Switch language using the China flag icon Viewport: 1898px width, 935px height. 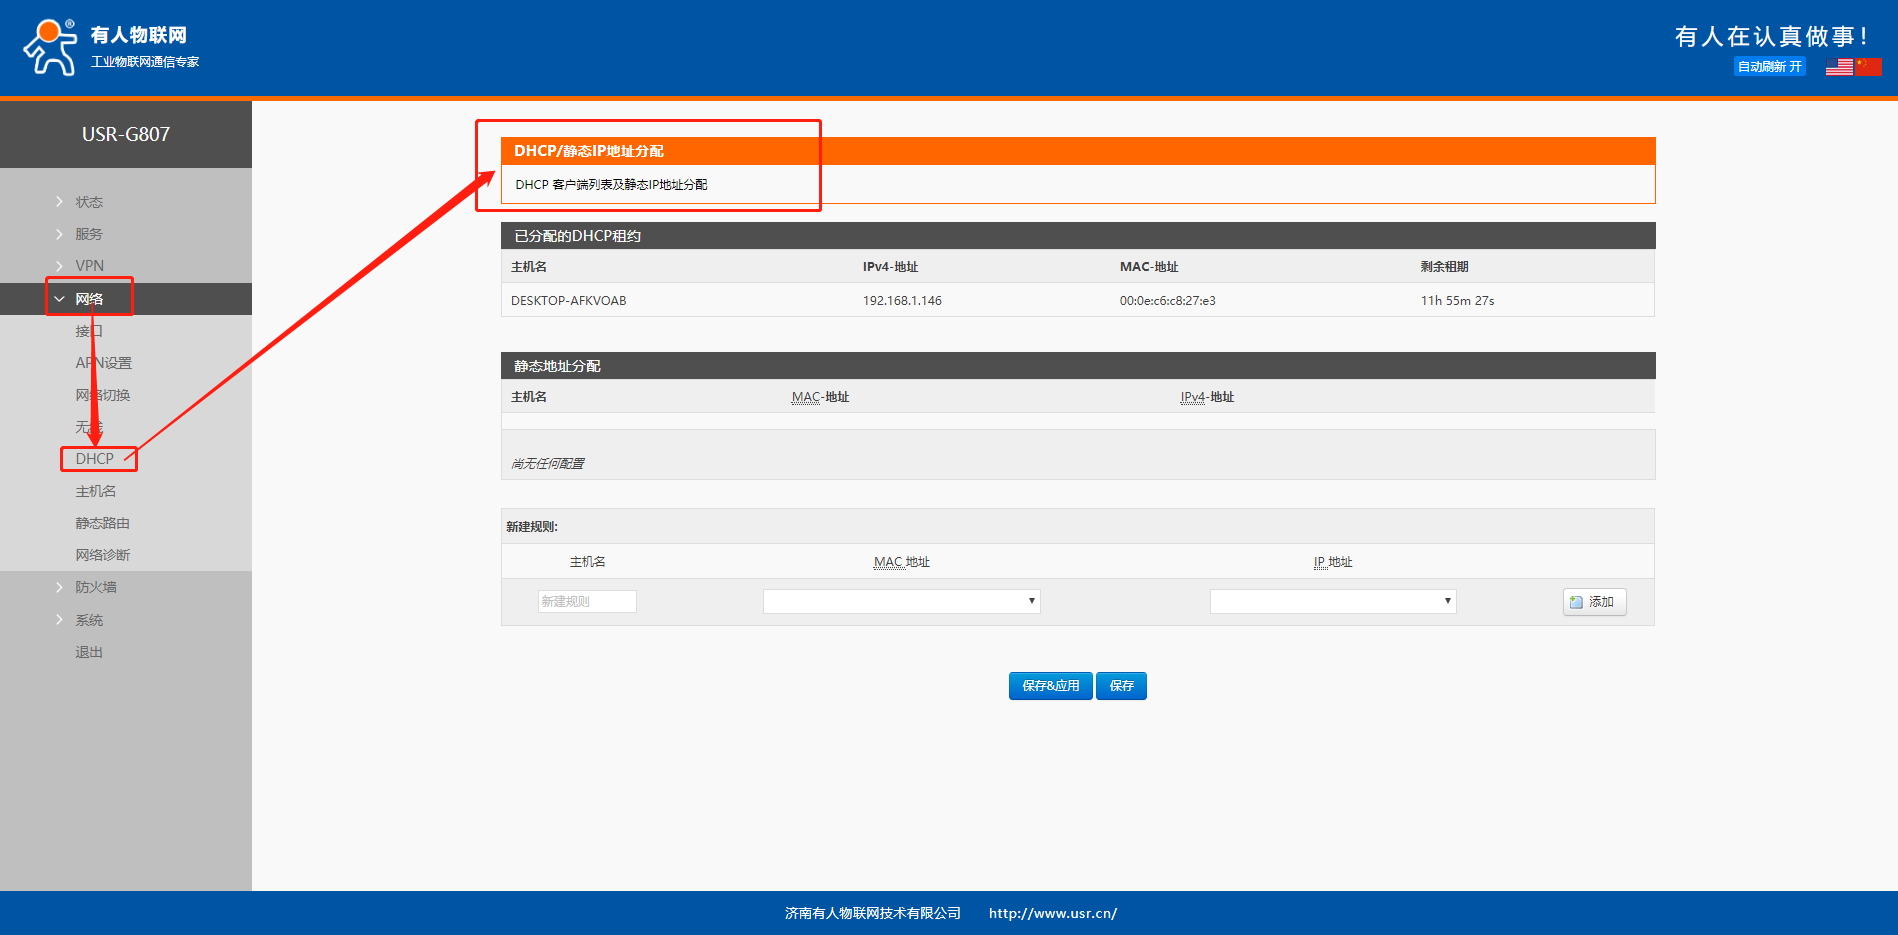click(x=1868, y=67)
